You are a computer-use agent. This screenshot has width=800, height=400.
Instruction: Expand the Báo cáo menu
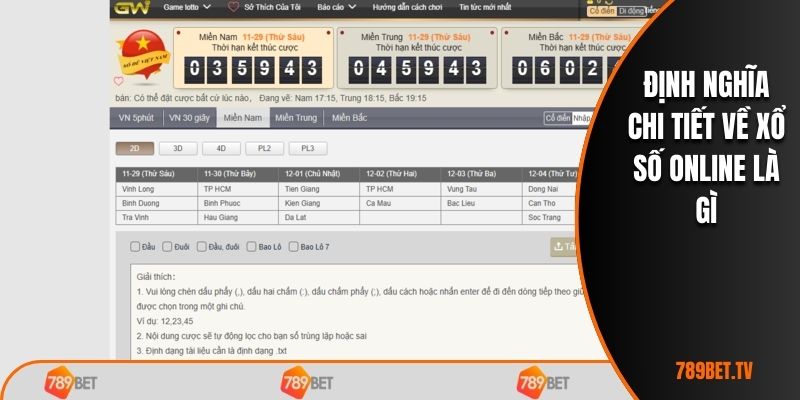pyautogui.click(x=336, y=7)
